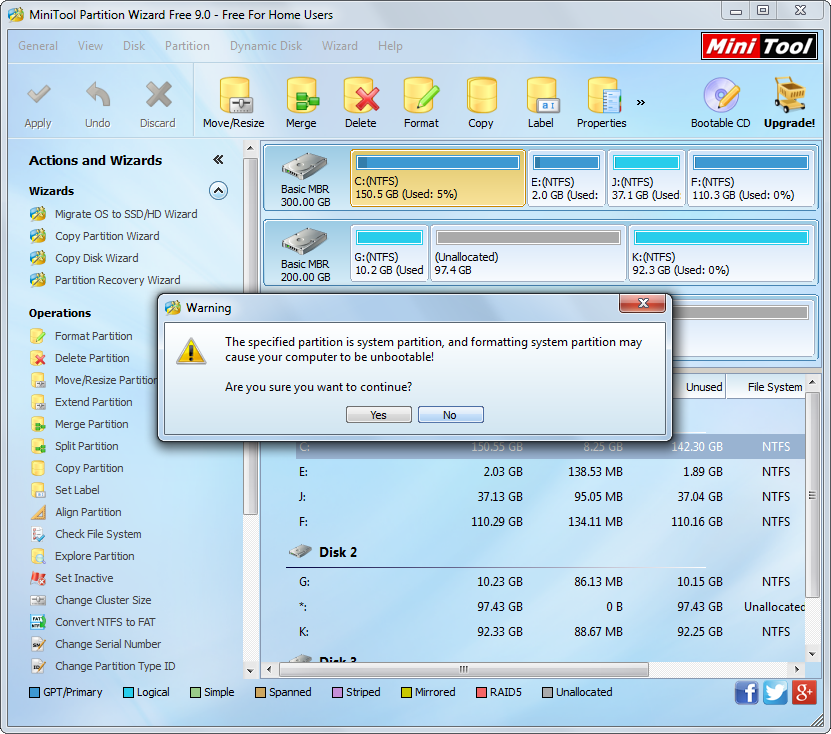Click the Copy toolbar icon
The height and width of the screenshot is (734, 831).
point(481,95)
